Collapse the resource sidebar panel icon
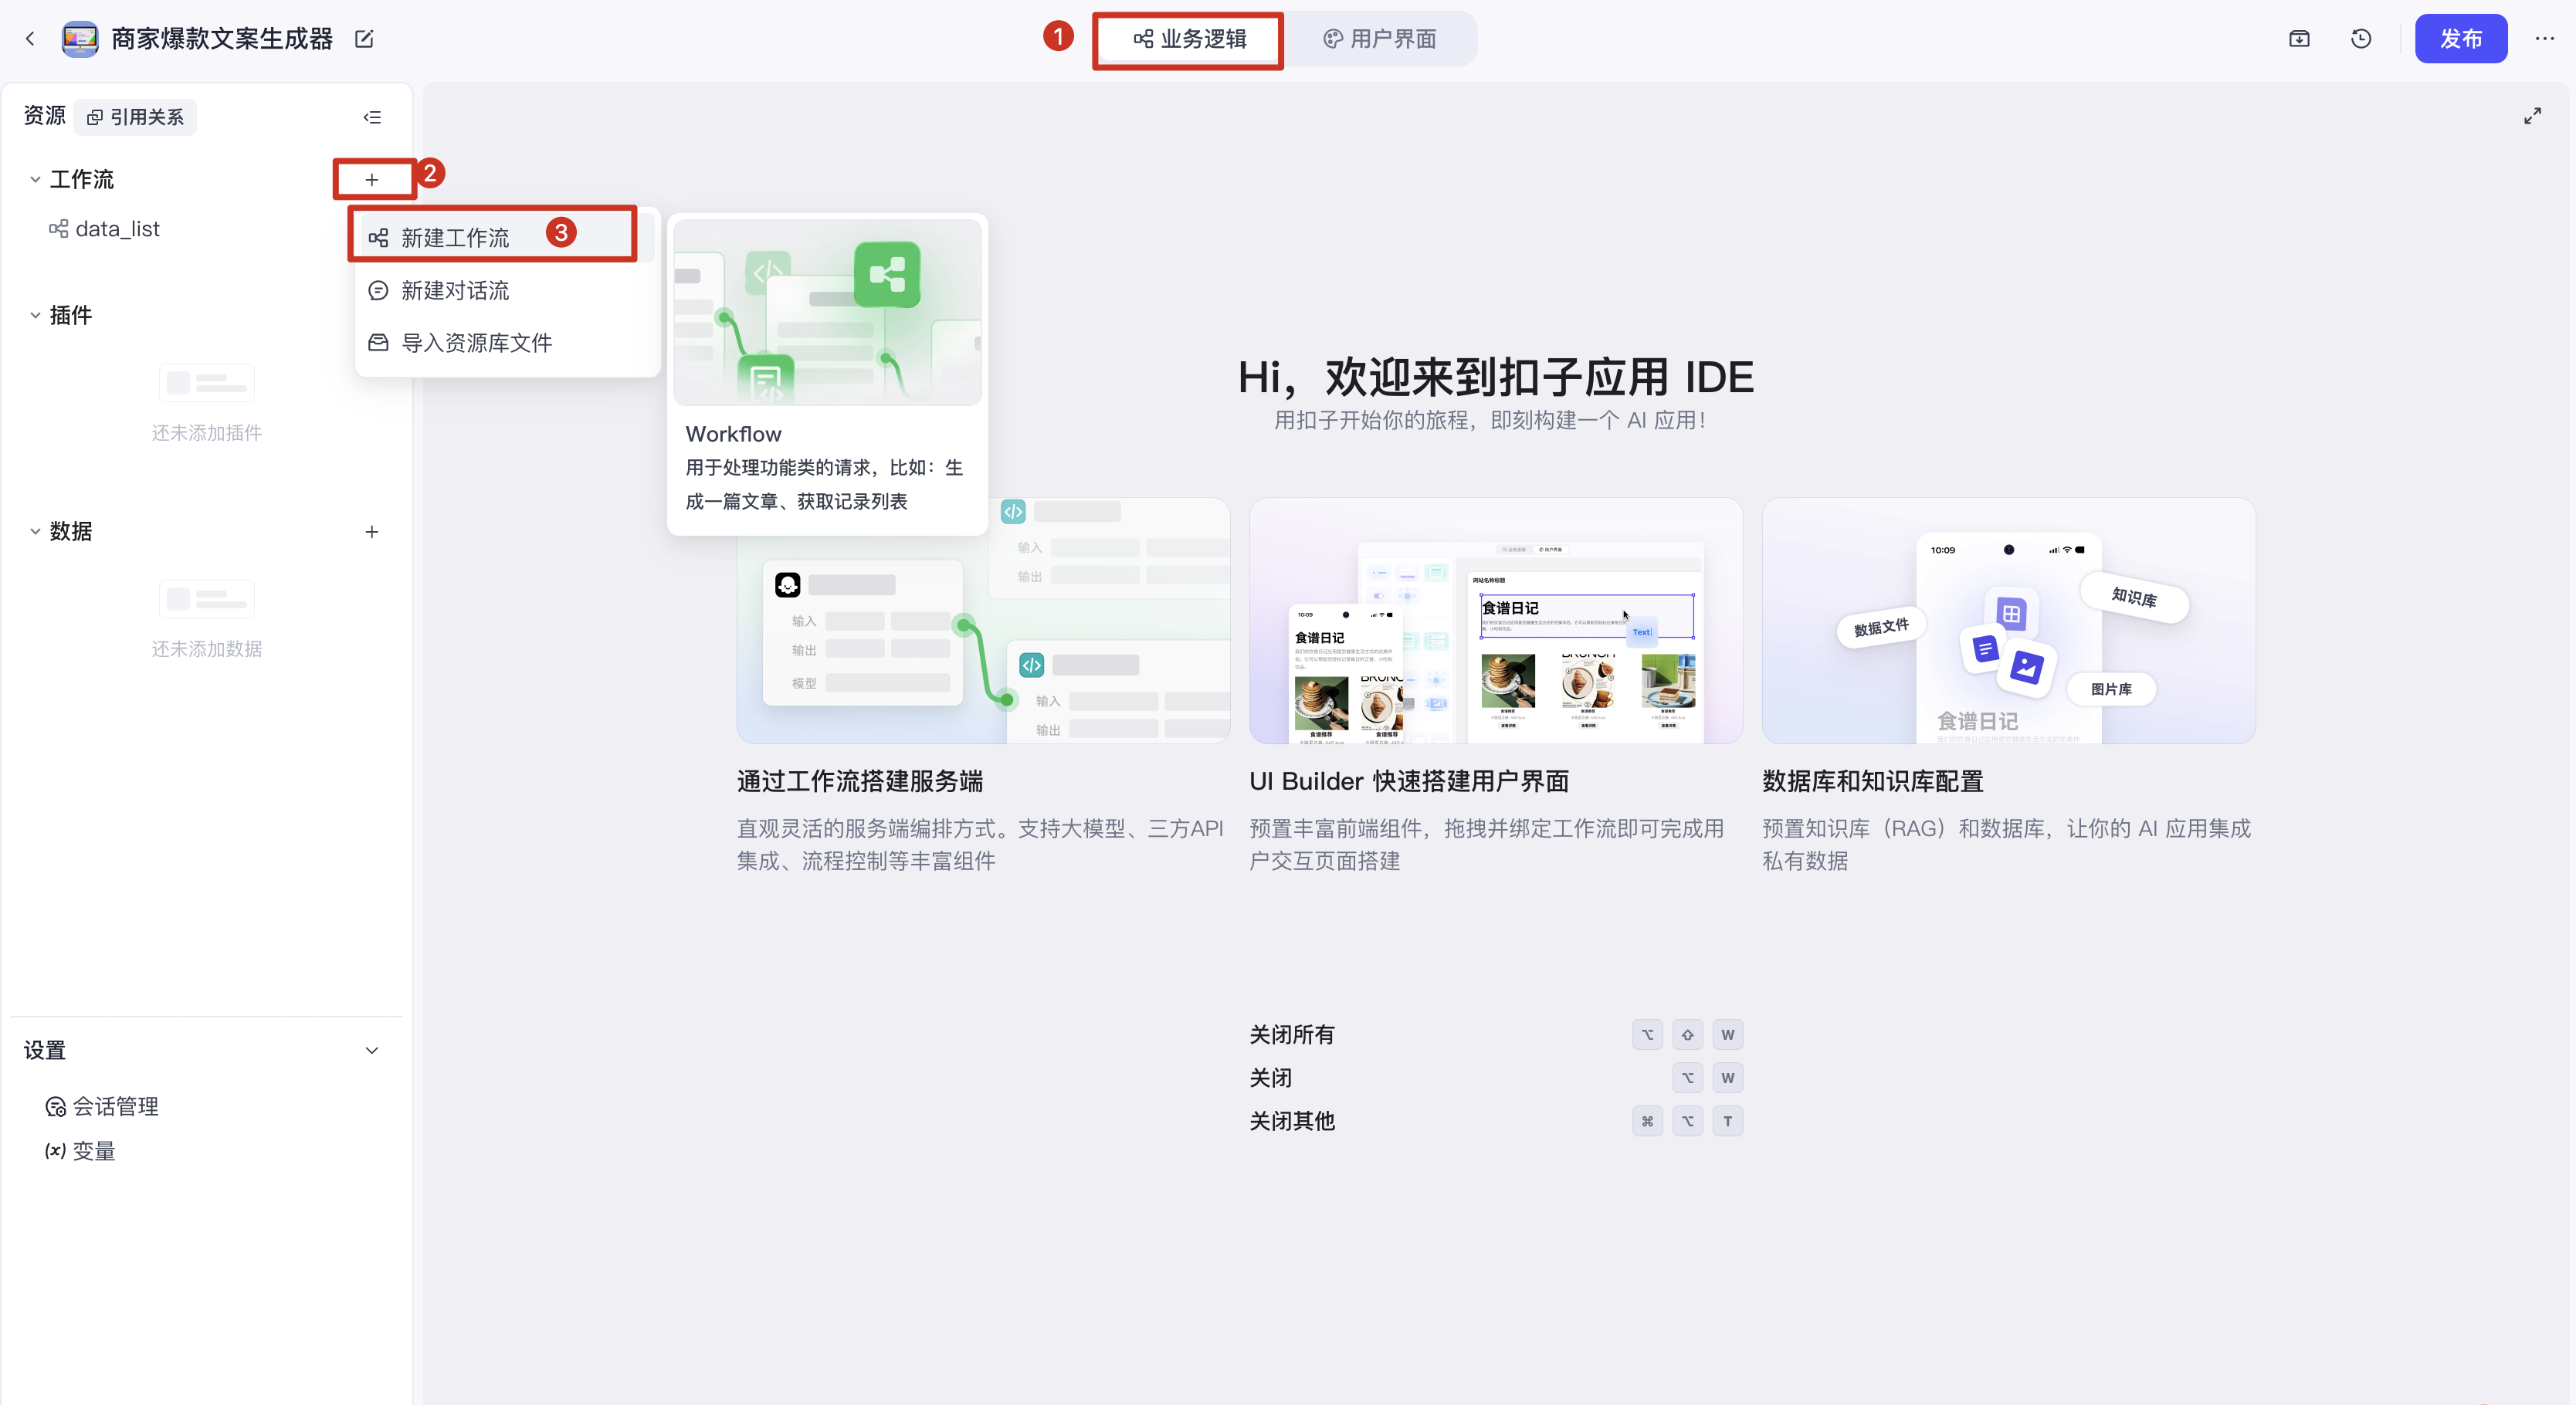This screenshot has height=1405, width=2576. pyautogui.click(x=372, y=118)
